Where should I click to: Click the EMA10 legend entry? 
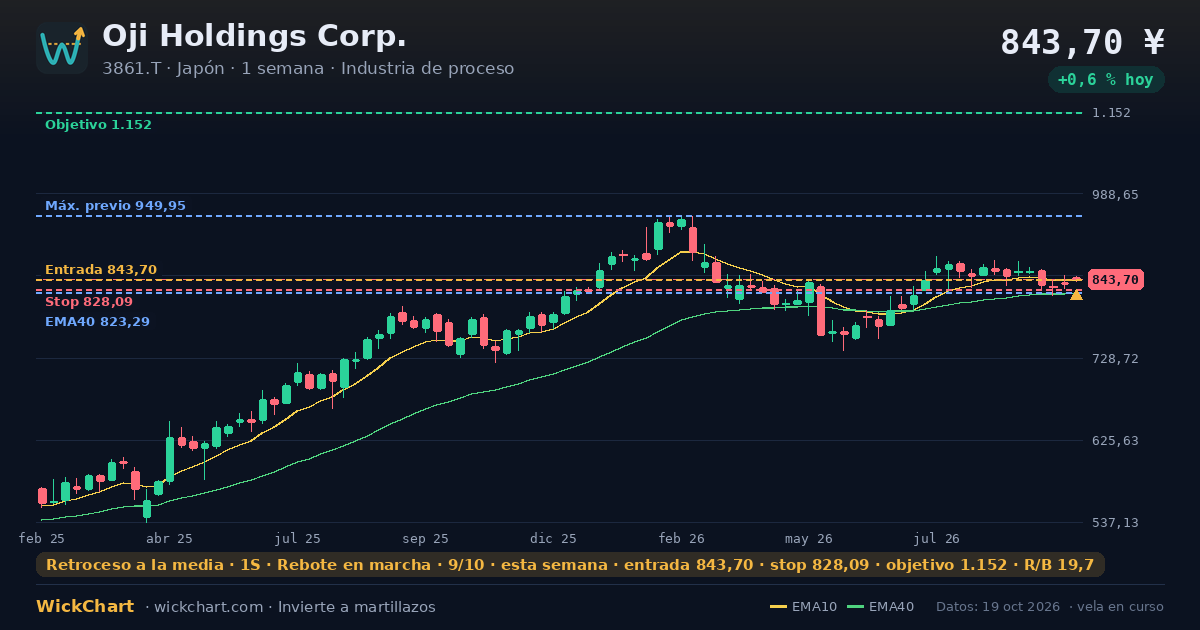pos(803,607)
